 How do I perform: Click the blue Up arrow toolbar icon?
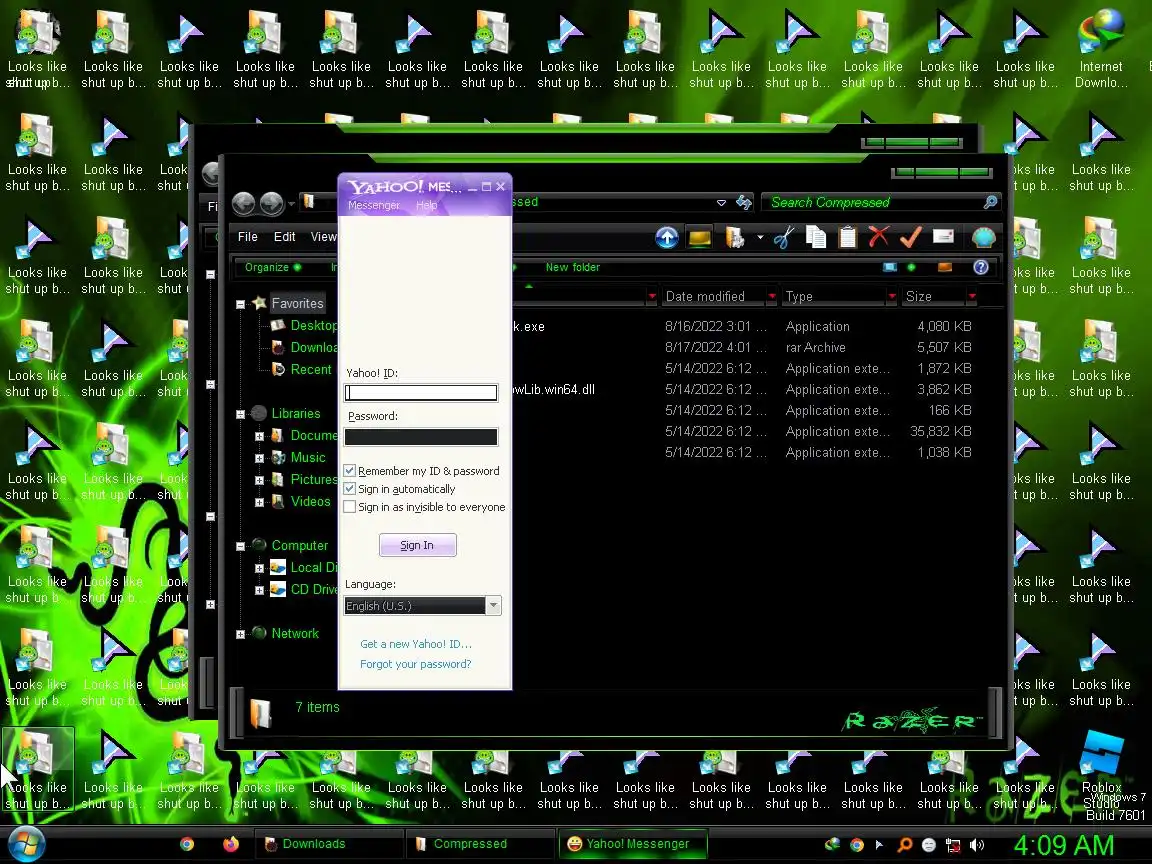coord(666,237)
